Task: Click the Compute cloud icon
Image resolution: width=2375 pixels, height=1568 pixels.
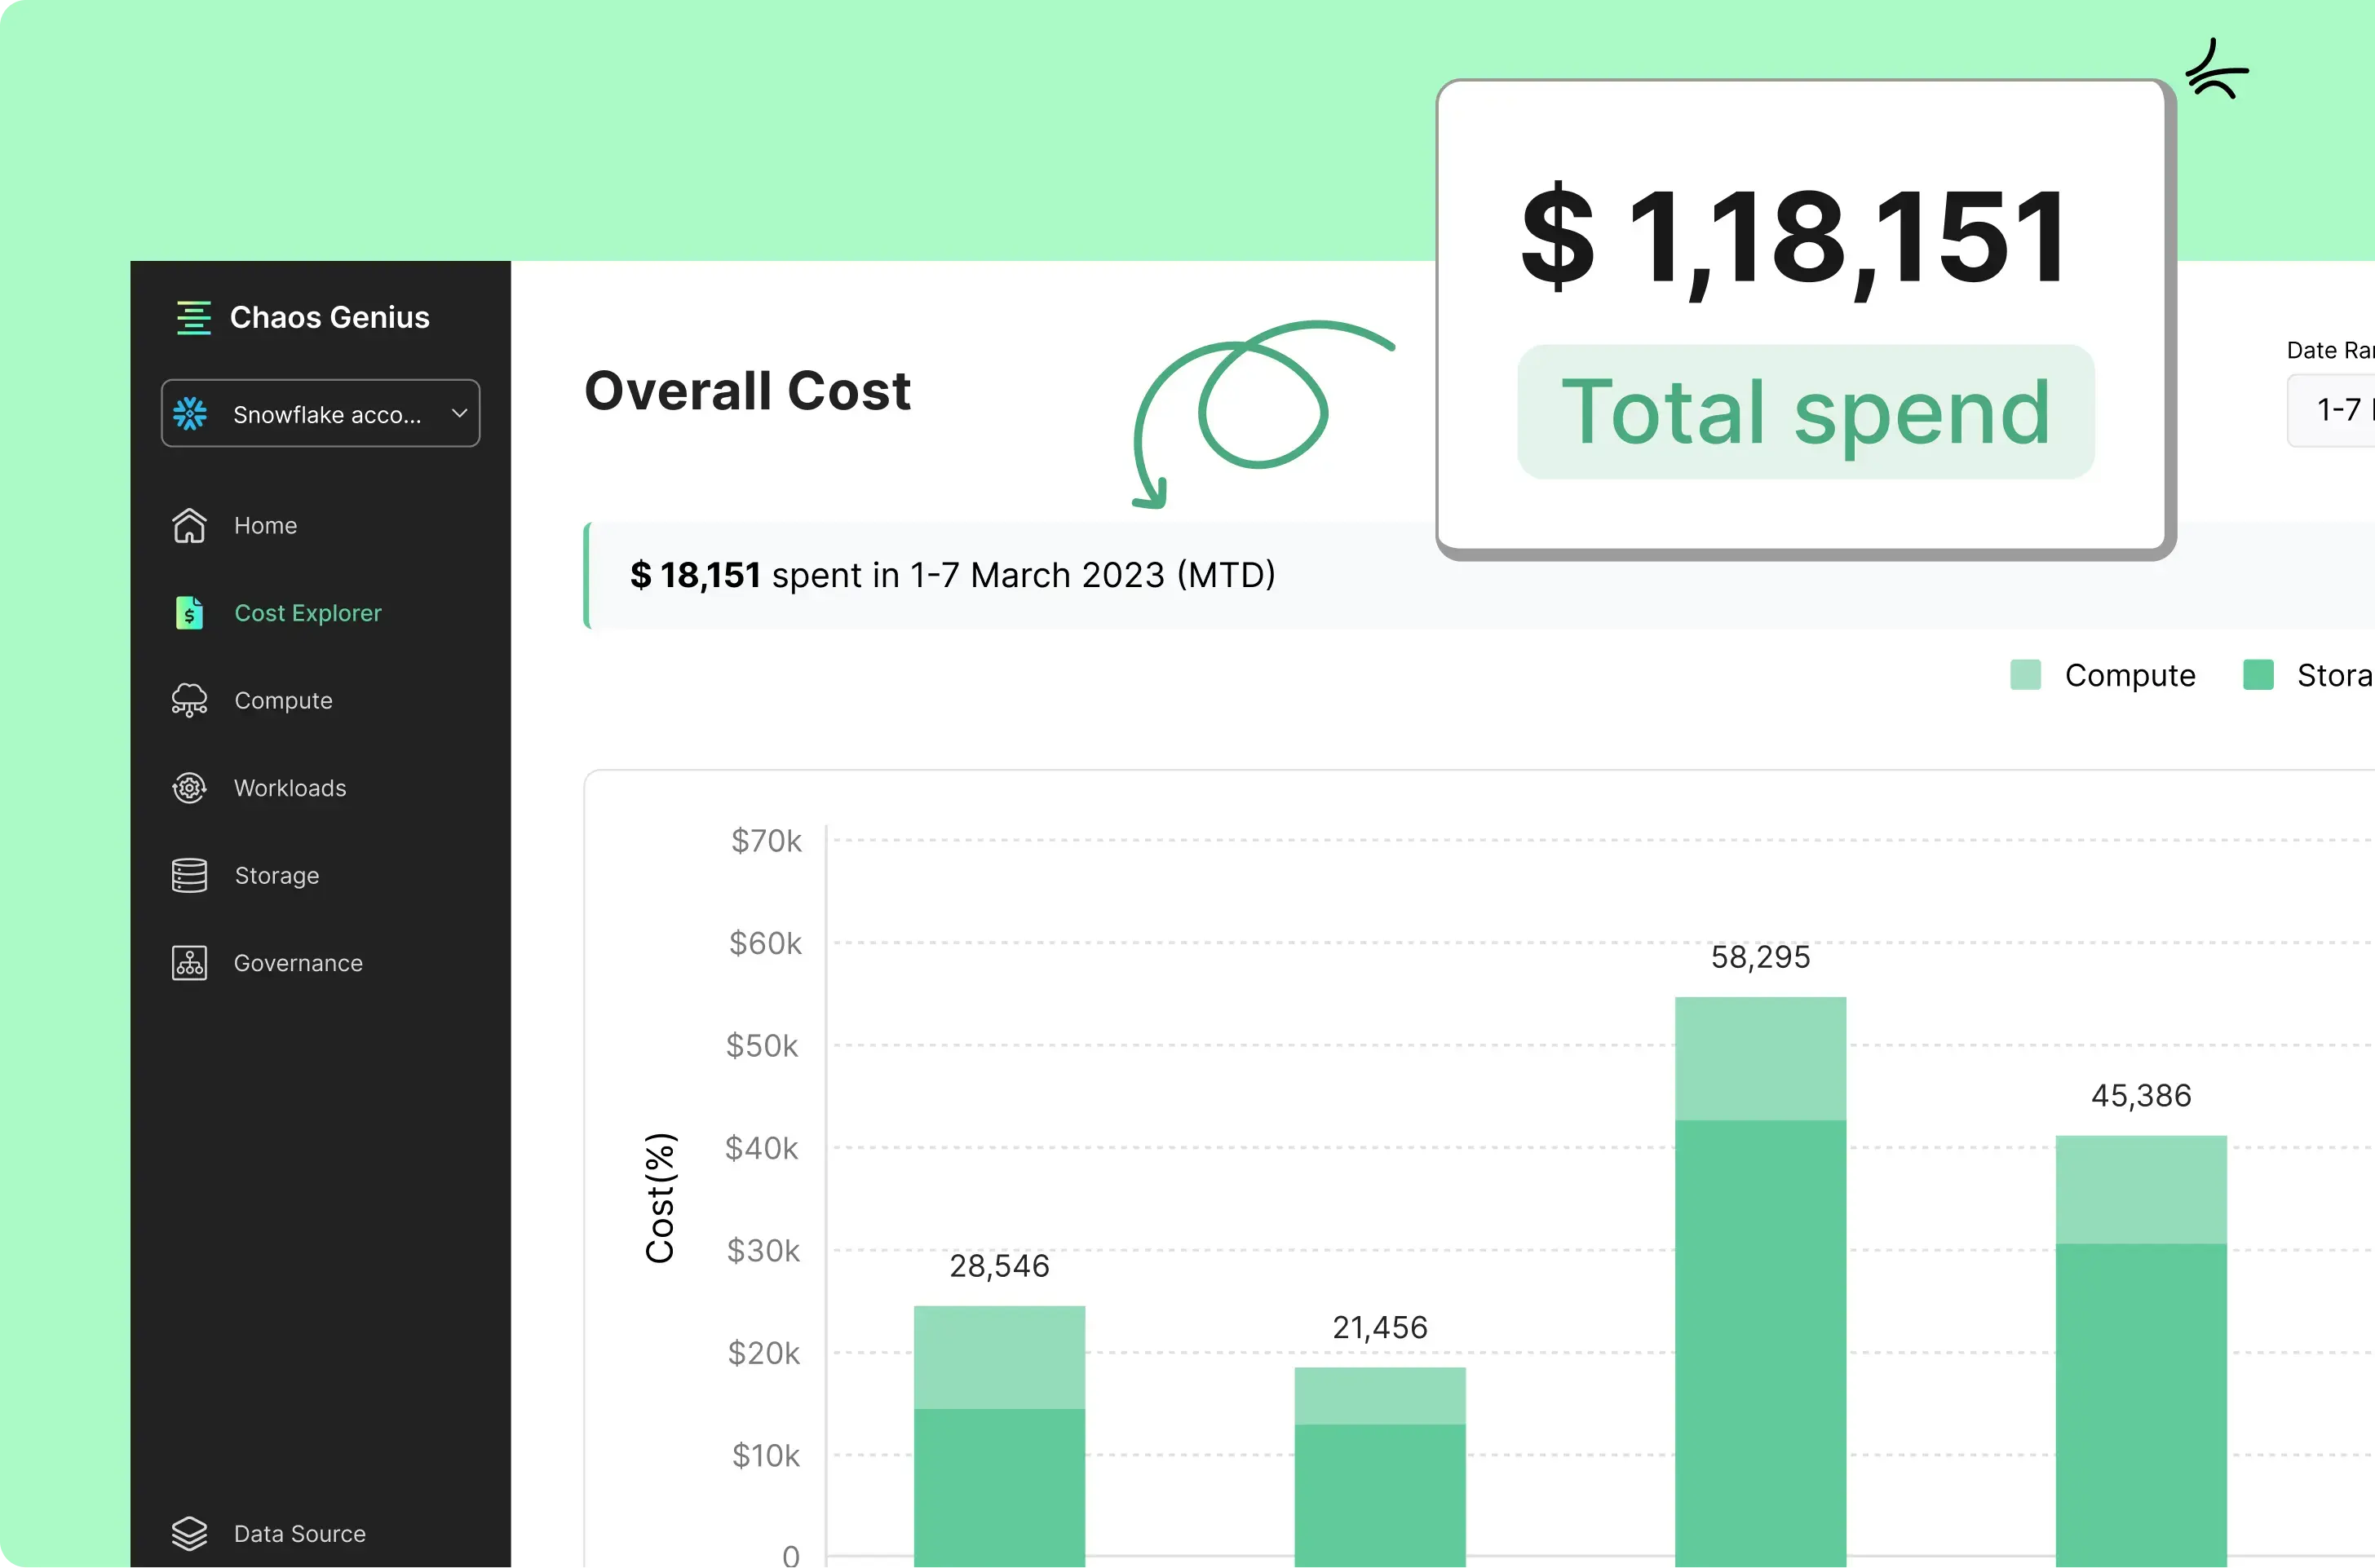Action: pyautogui.click(x=189, y=701)
